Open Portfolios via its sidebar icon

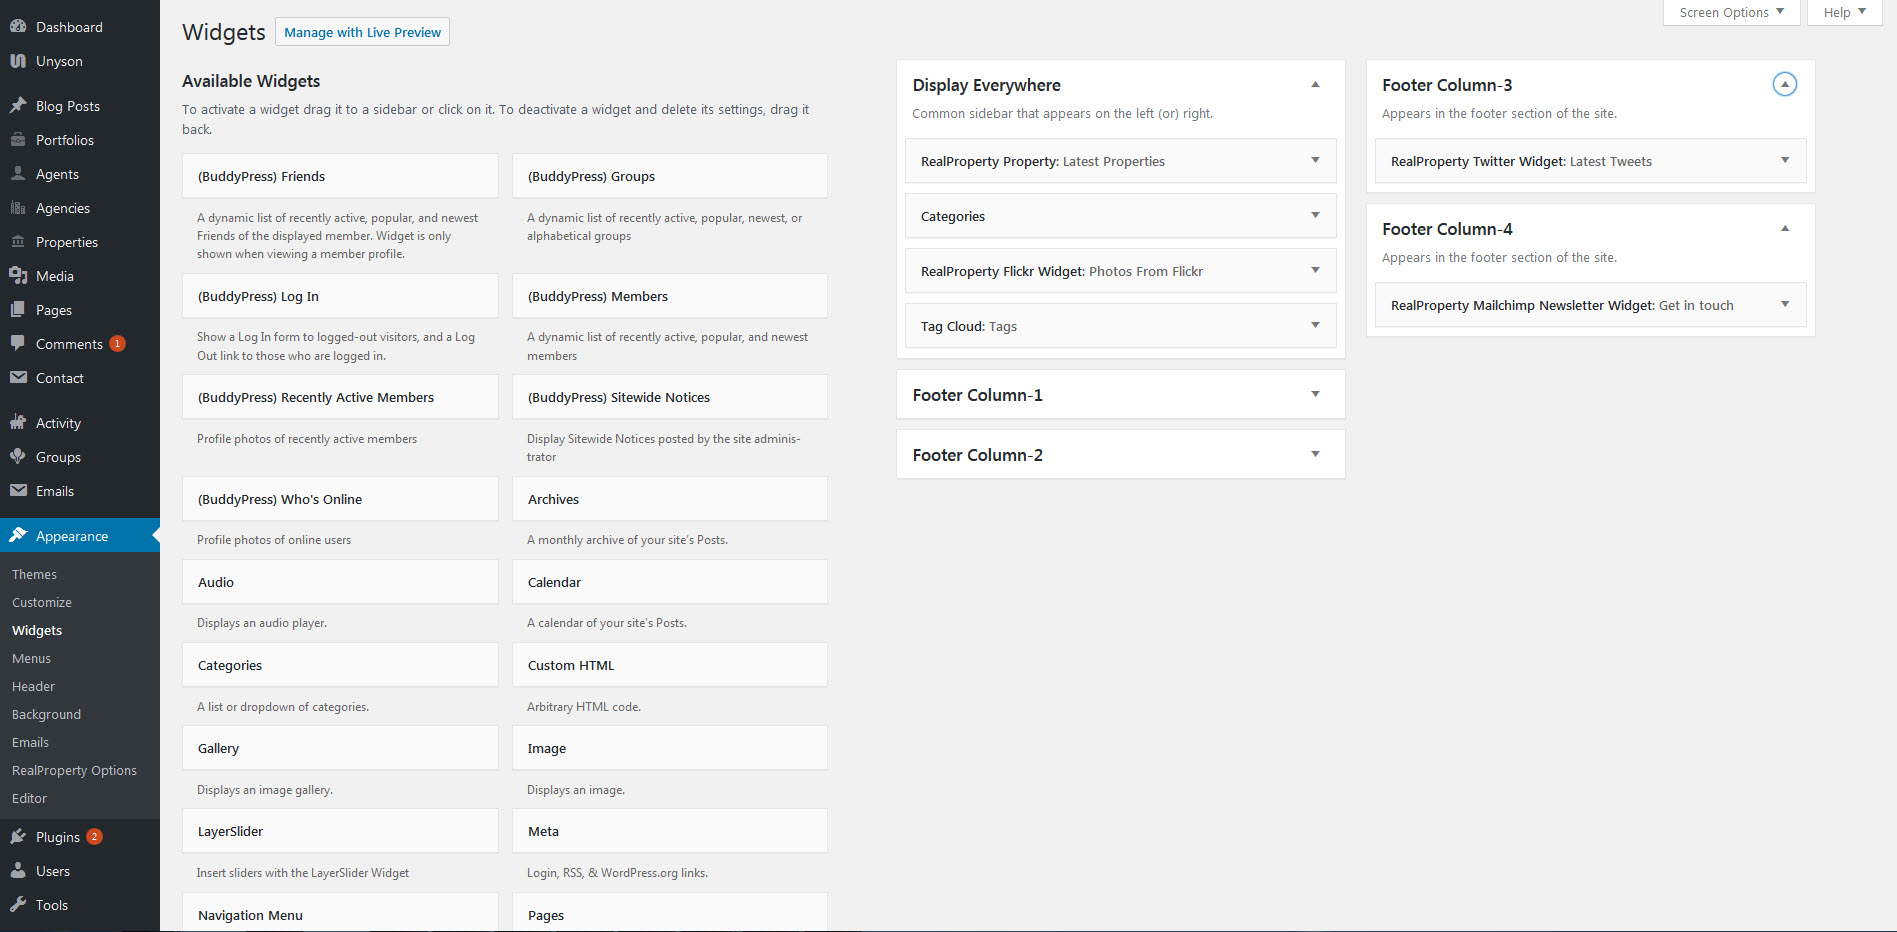(x=18, y=140)
